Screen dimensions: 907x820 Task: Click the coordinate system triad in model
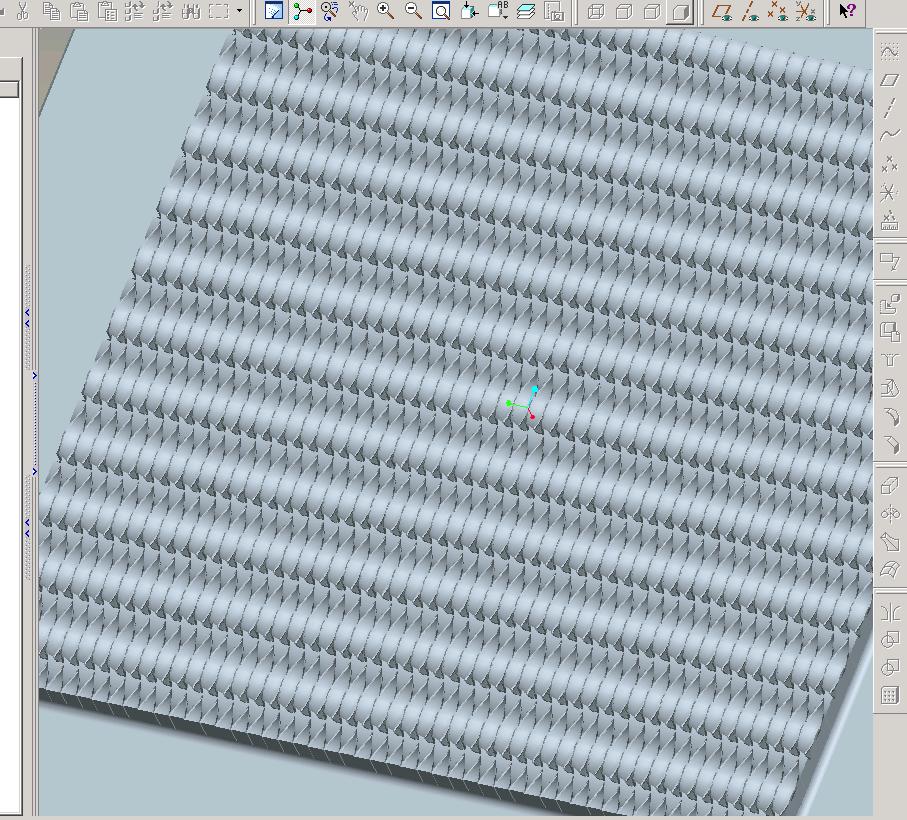[x=523, y=402]
